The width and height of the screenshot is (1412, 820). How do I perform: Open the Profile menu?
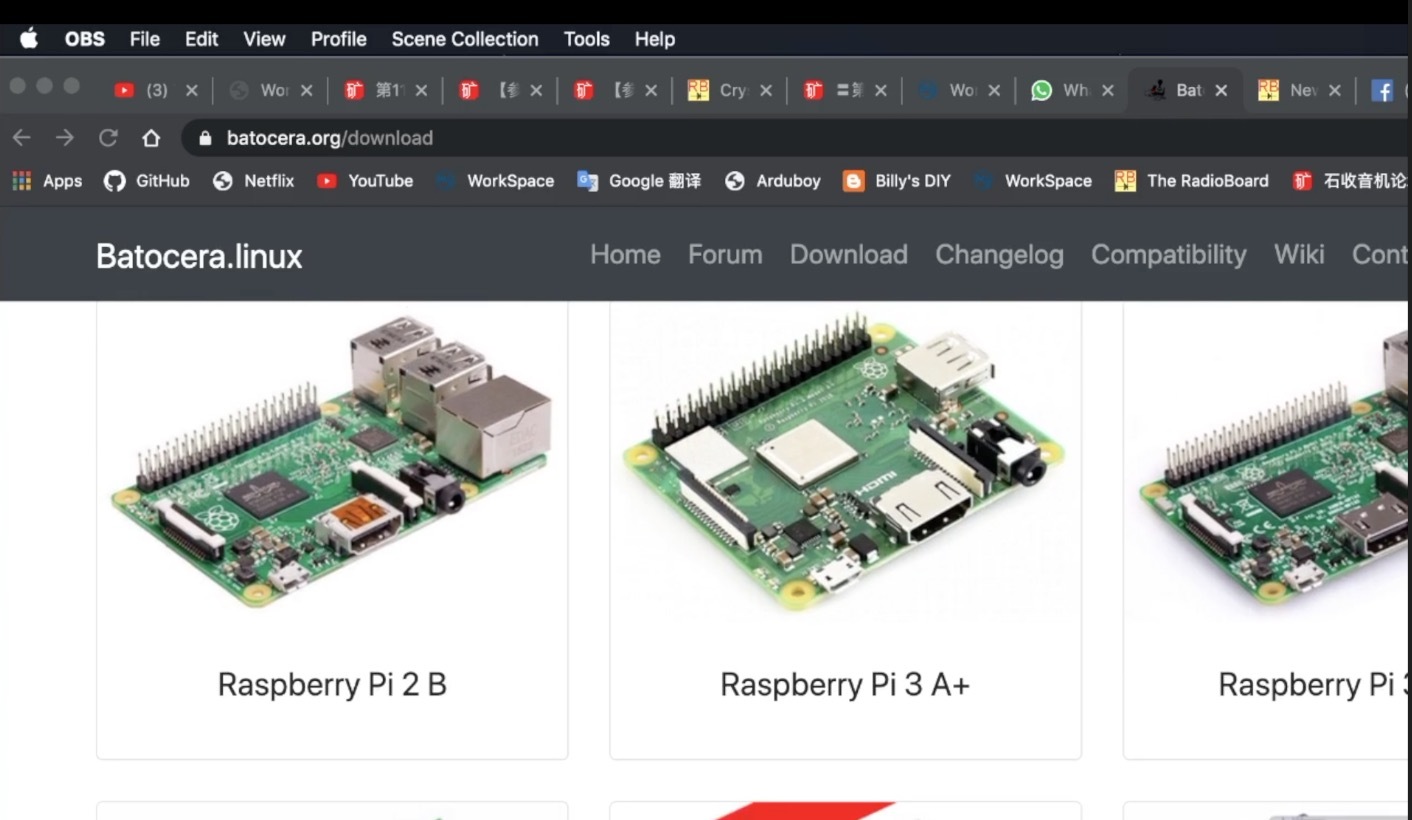[338, 39]
